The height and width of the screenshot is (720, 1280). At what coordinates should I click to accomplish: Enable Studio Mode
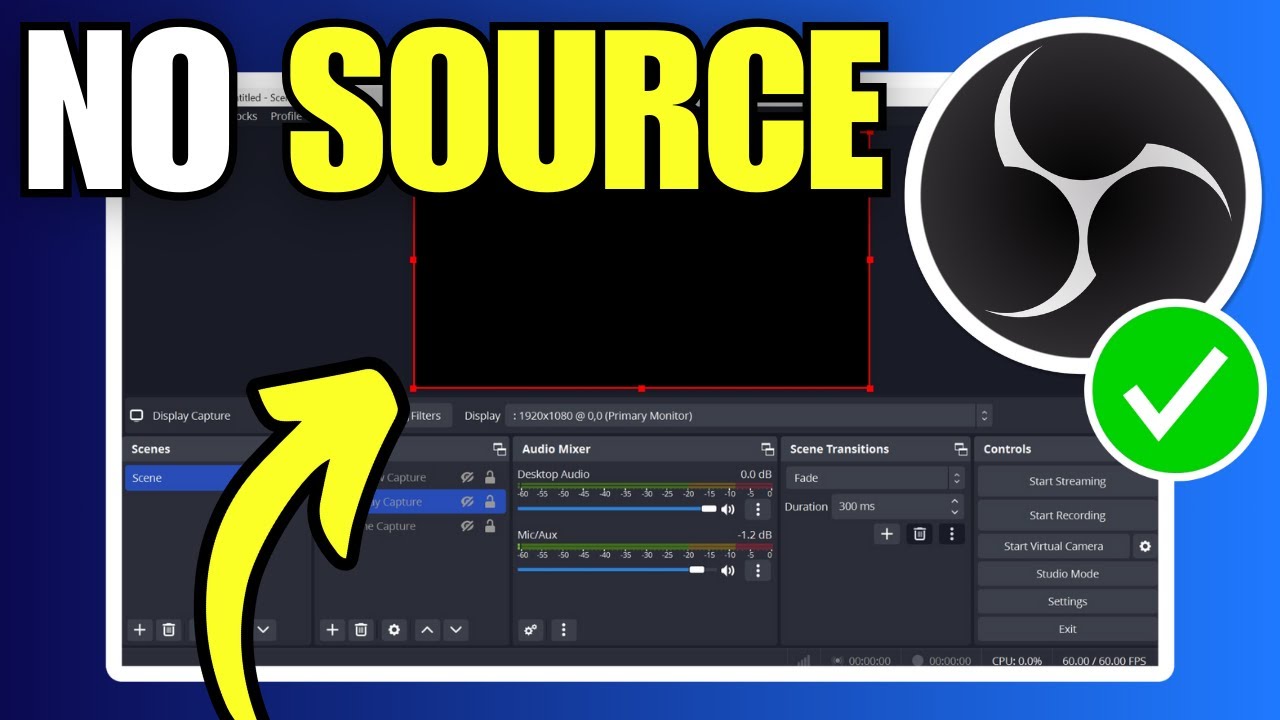[x=1067, y=574]
